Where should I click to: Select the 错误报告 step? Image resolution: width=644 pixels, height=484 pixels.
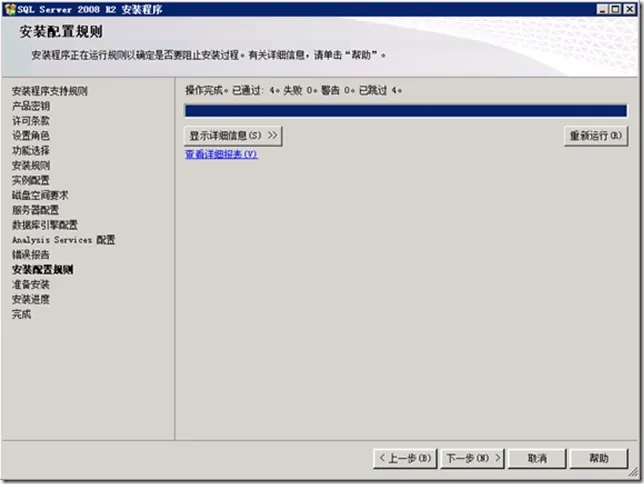coord(31,255)
